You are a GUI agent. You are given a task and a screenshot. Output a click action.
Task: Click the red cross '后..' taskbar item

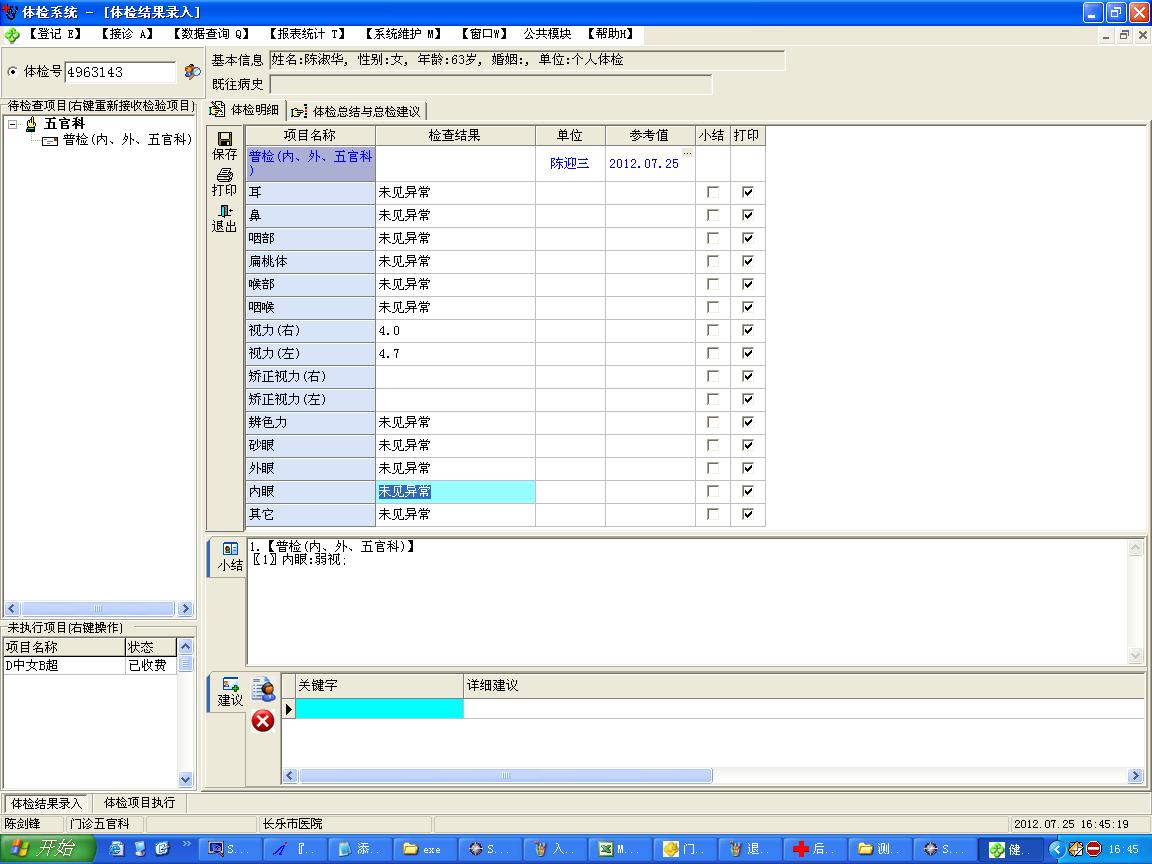point(814,849)
